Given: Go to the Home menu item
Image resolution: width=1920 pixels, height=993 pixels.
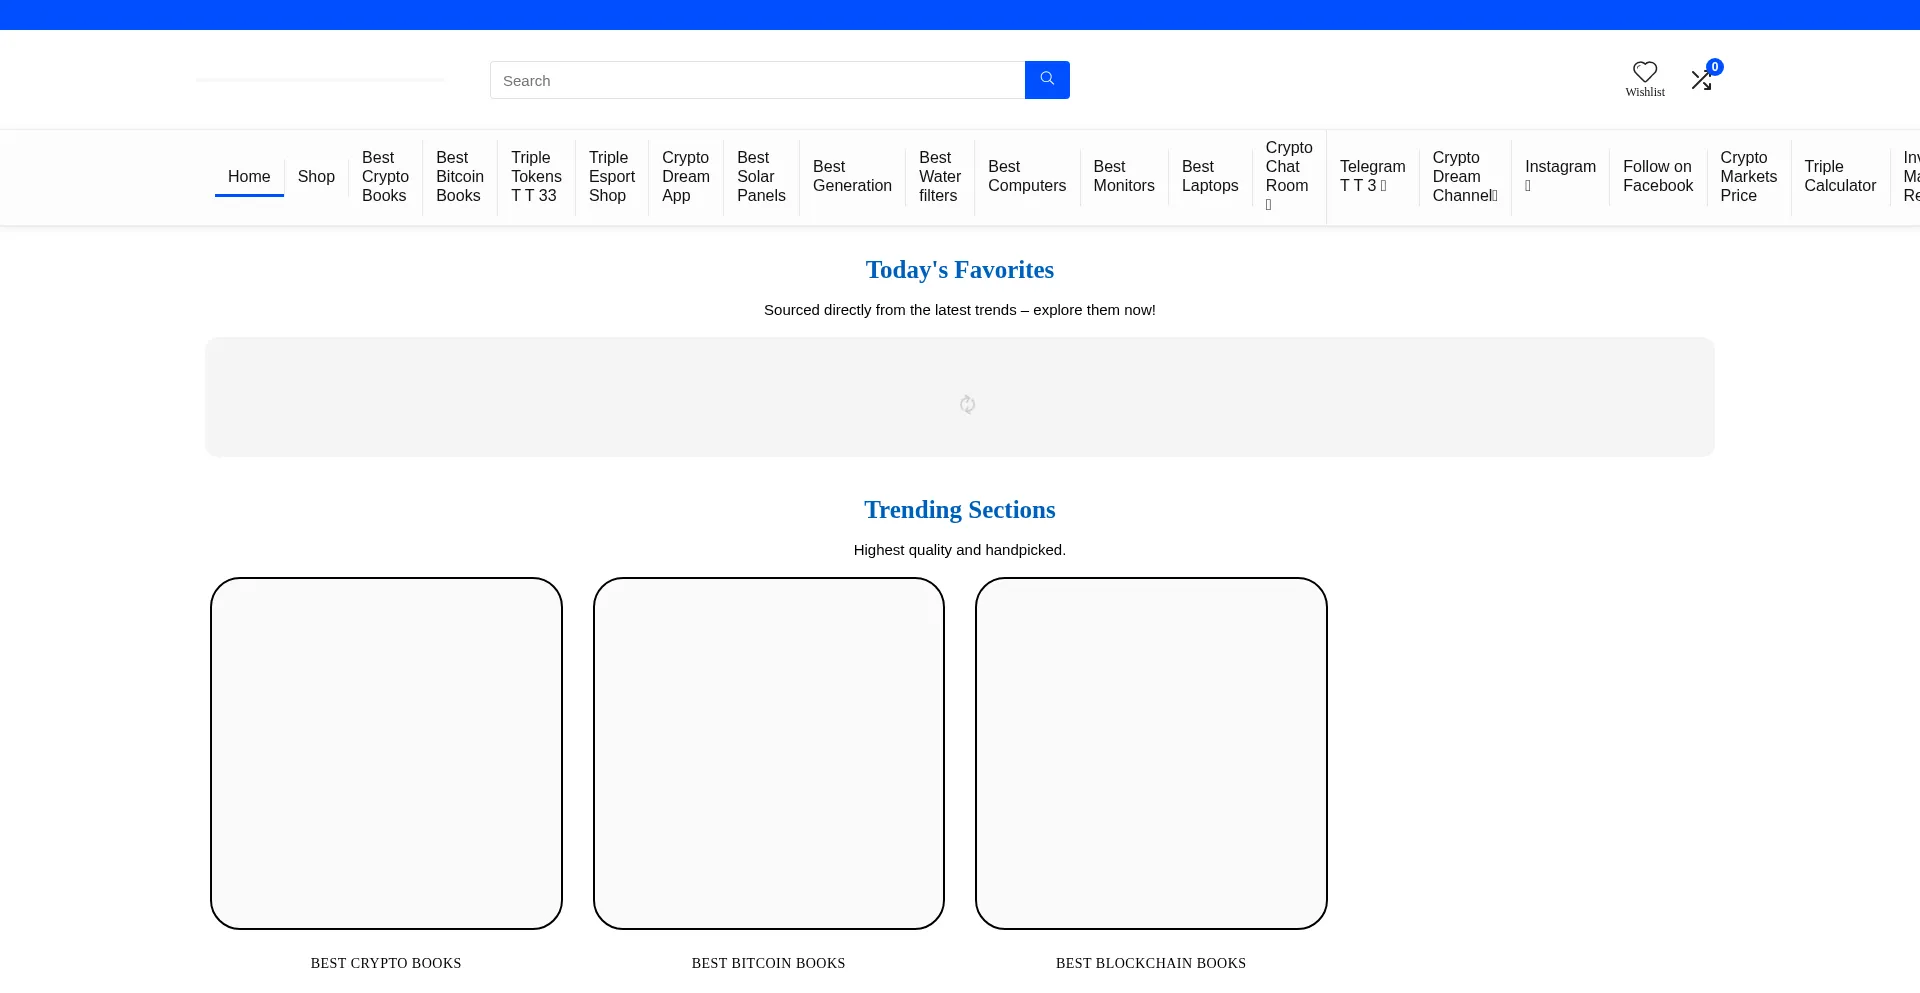Looking at the screenshot, I should click(249, 177).
